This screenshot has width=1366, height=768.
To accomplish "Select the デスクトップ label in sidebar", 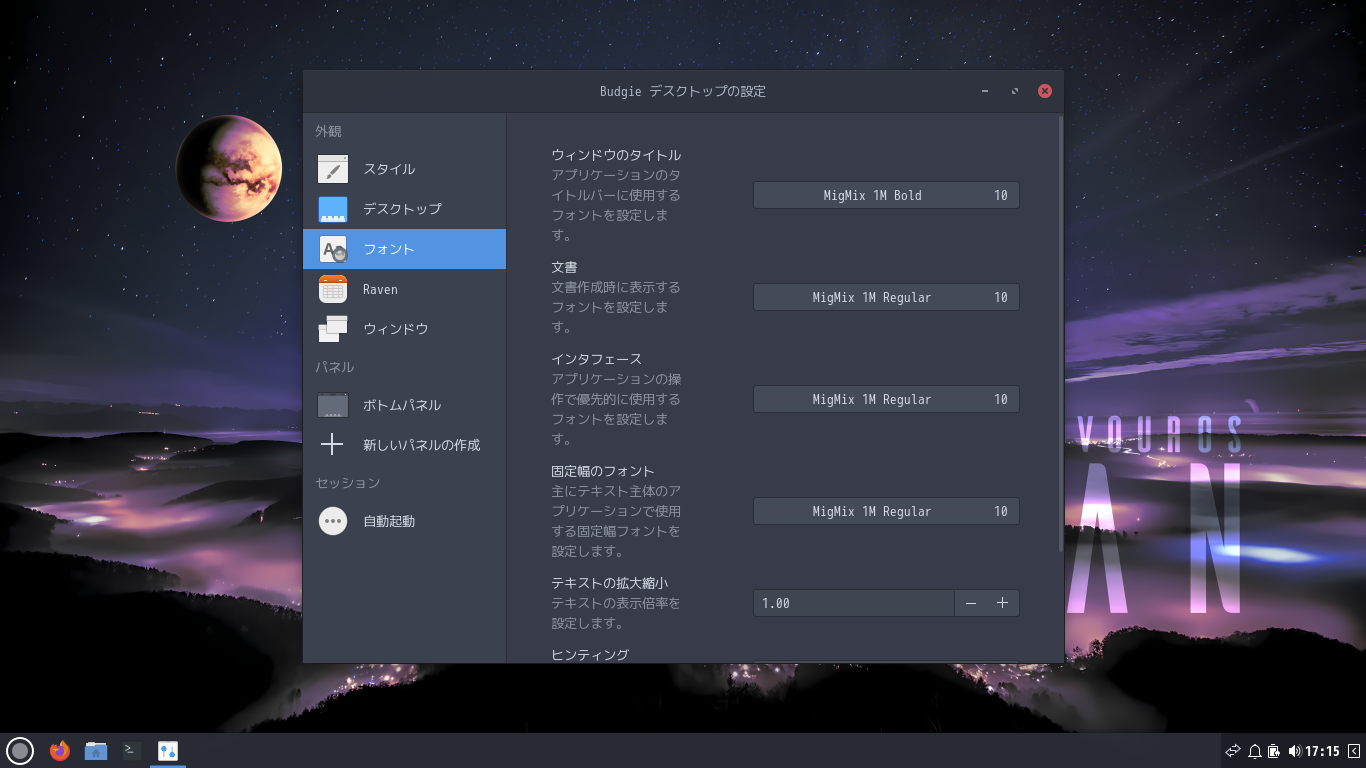I will point(402,209).
